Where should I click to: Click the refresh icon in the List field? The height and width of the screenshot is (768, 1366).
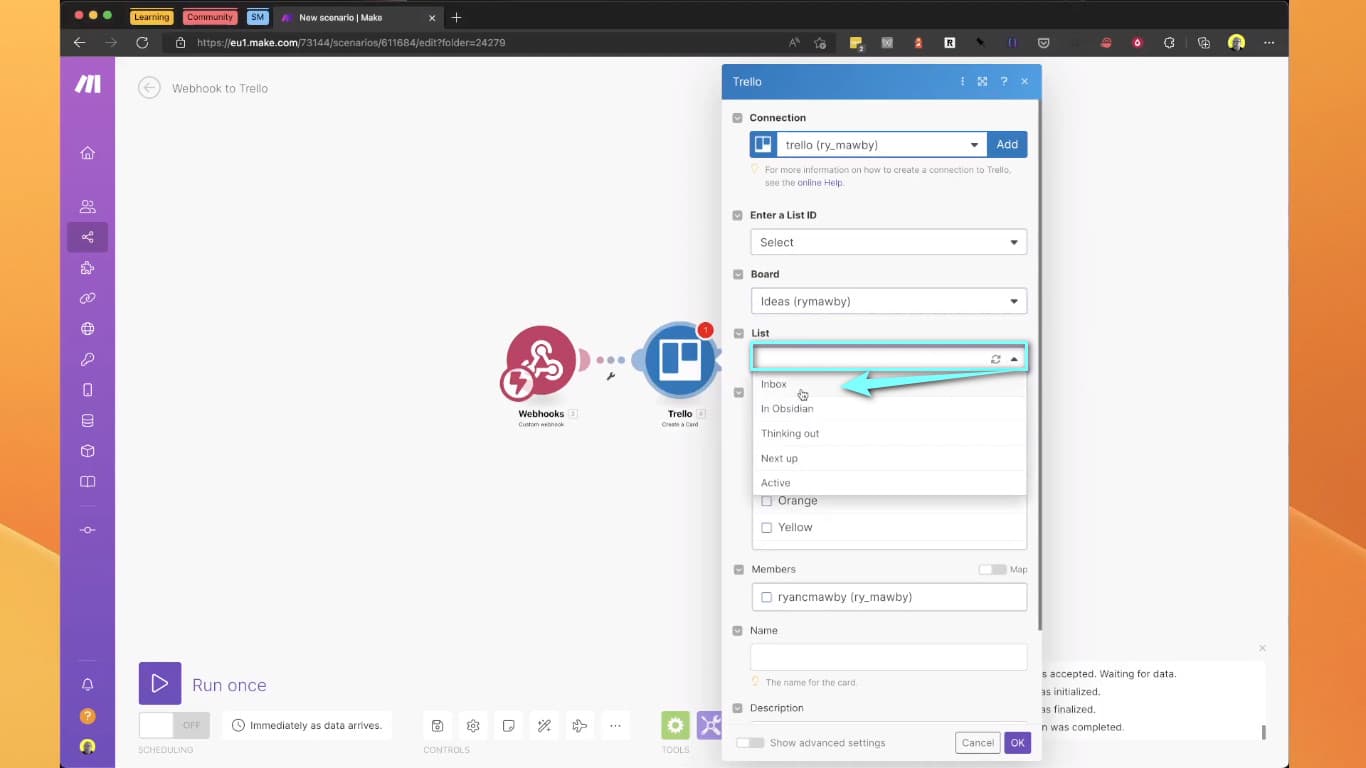coord(996,359)
